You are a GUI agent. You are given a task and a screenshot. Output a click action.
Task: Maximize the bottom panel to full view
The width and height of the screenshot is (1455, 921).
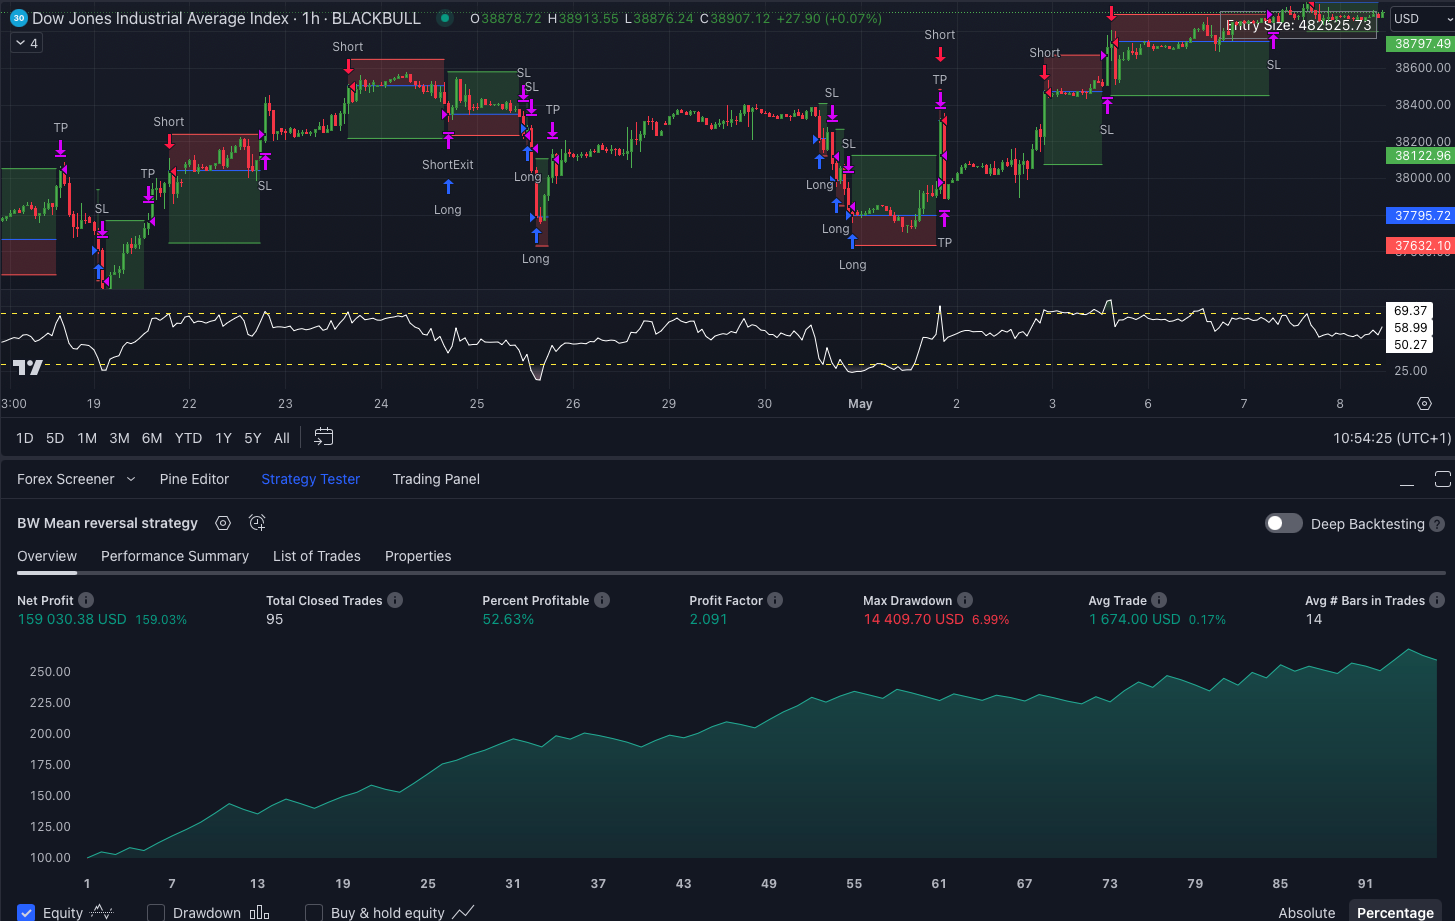click(1442, 479)
